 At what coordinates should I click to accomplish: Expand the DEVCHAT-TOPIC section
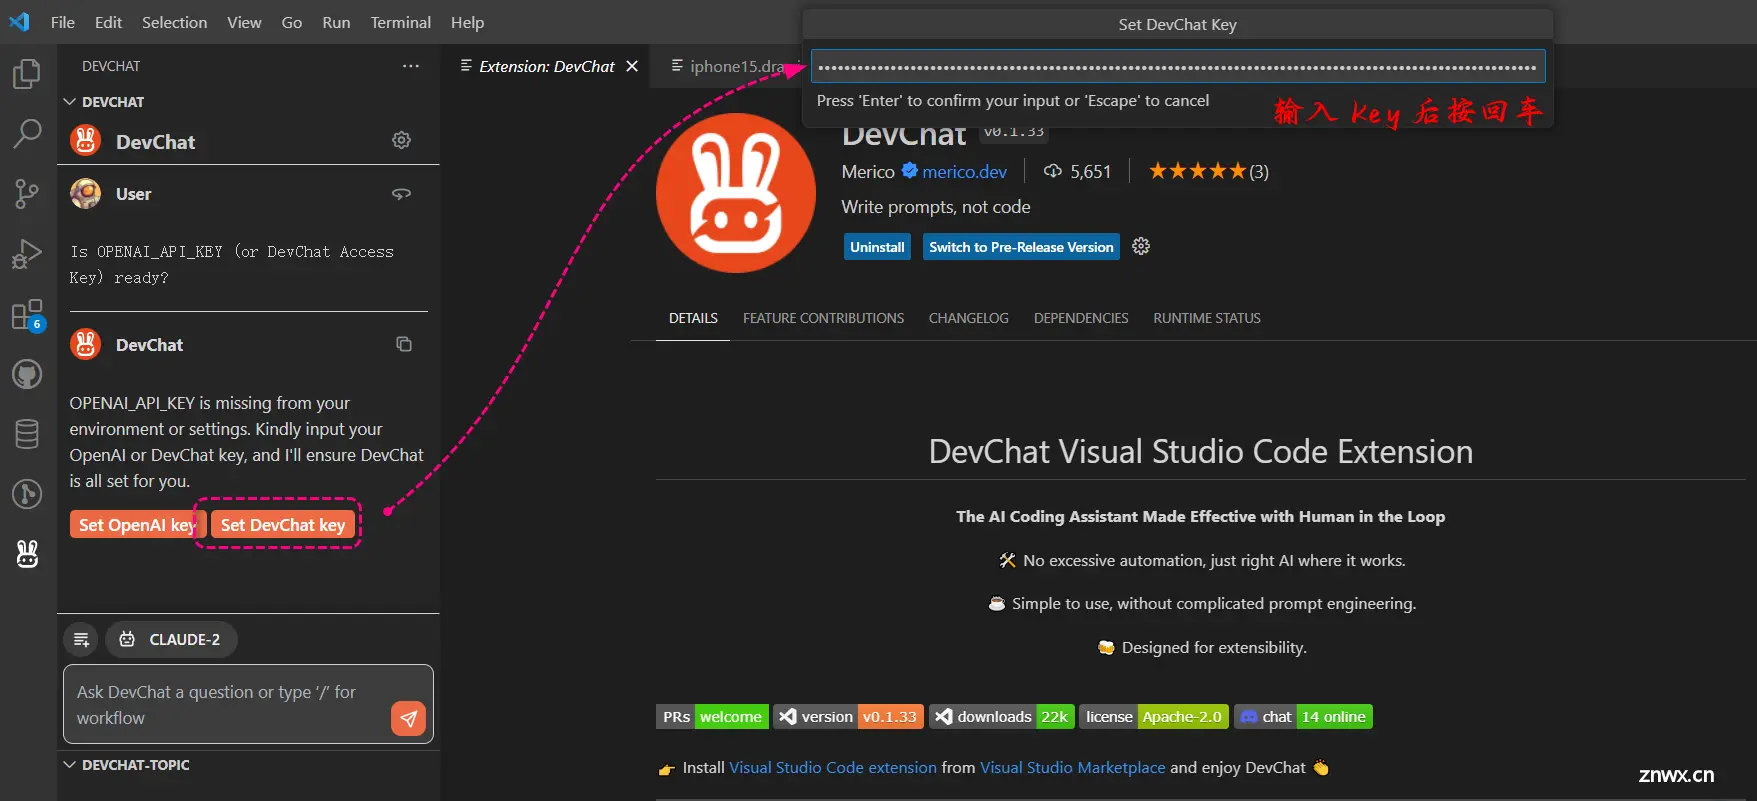pyautogui.click(x=126, y=765)
